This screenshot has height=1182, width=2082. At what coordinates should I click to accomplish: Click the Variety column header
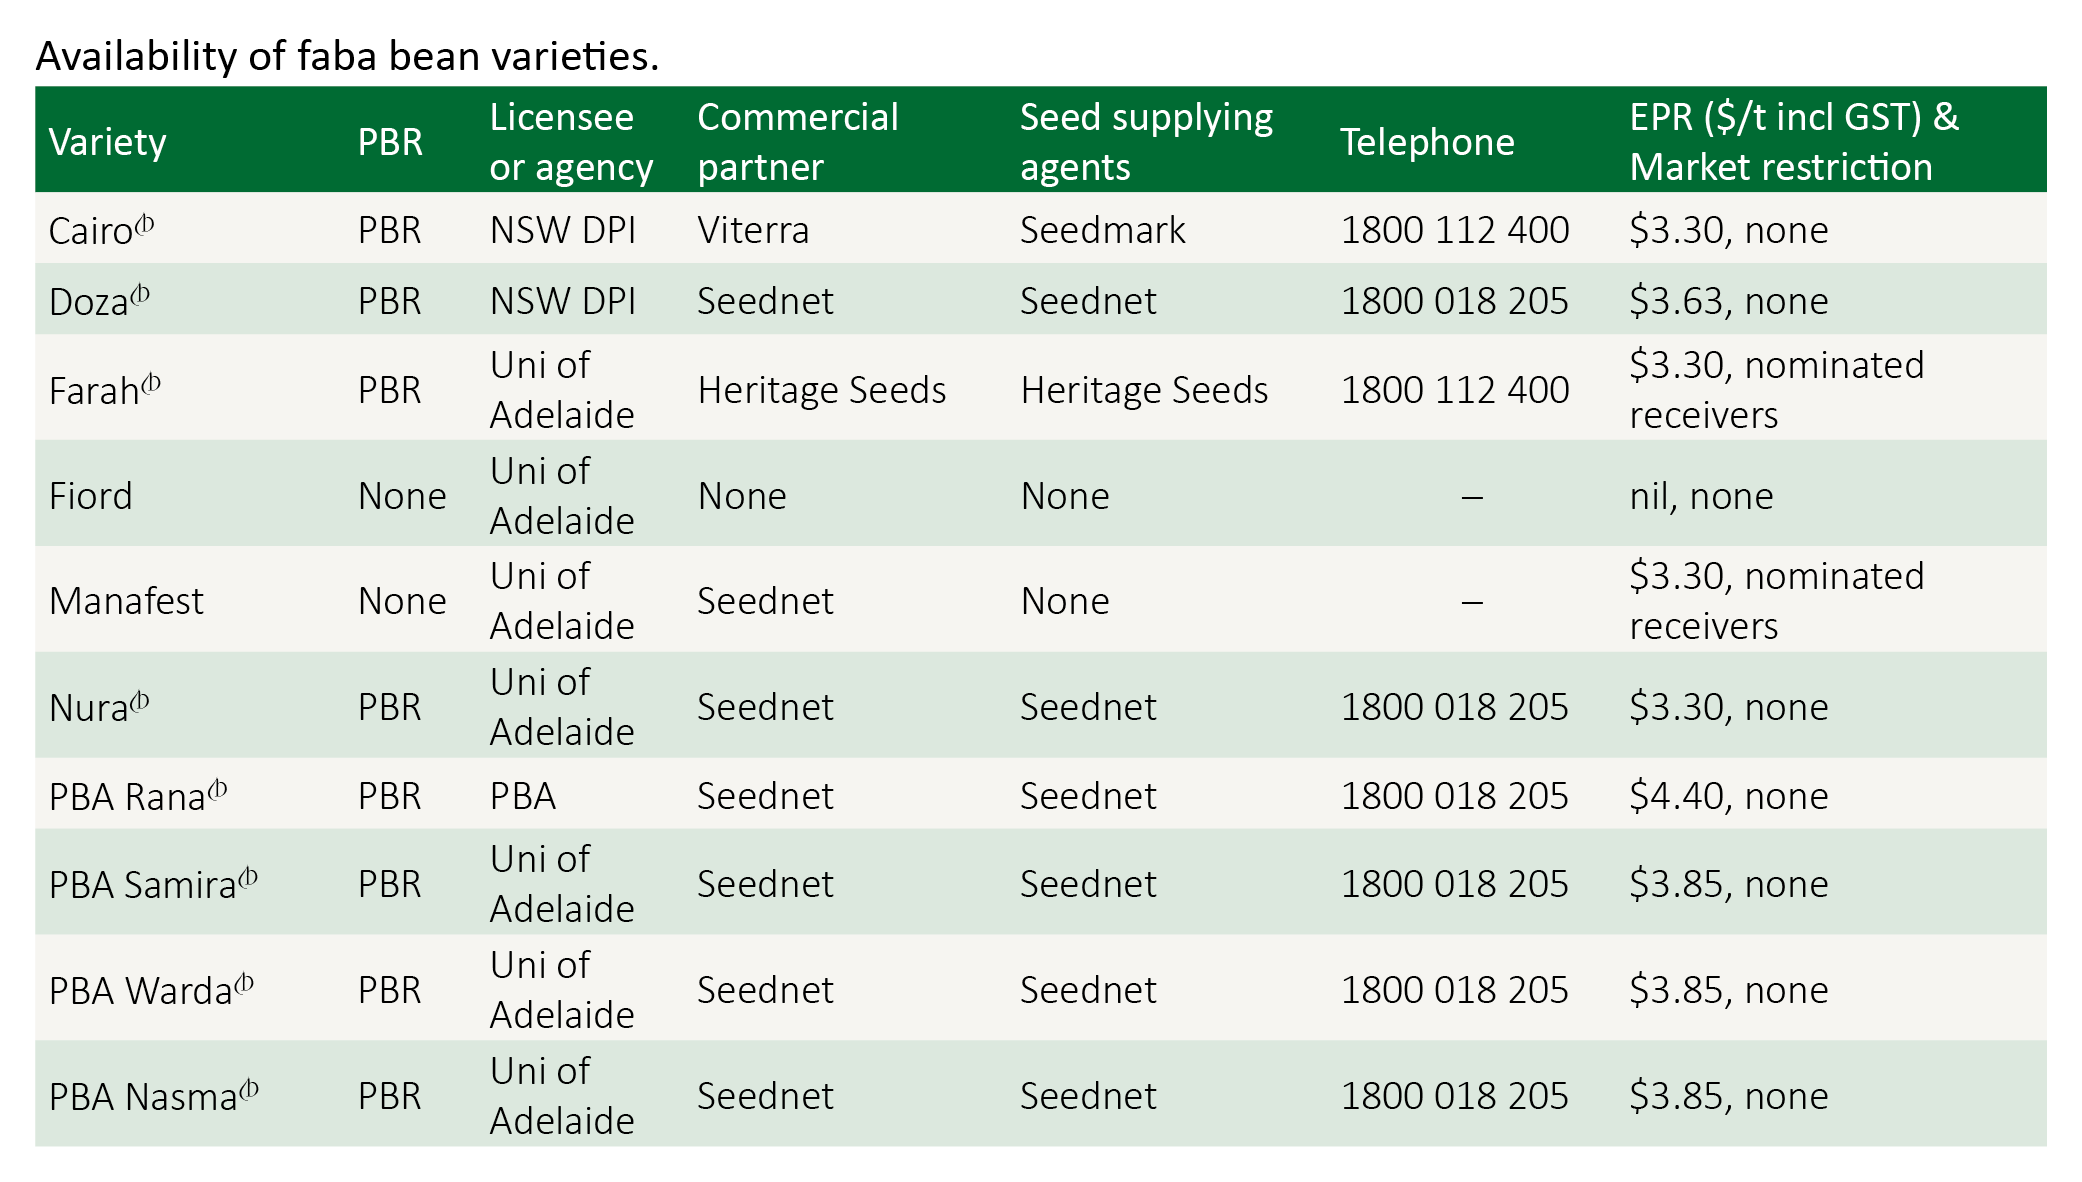(x=107, y=142)
